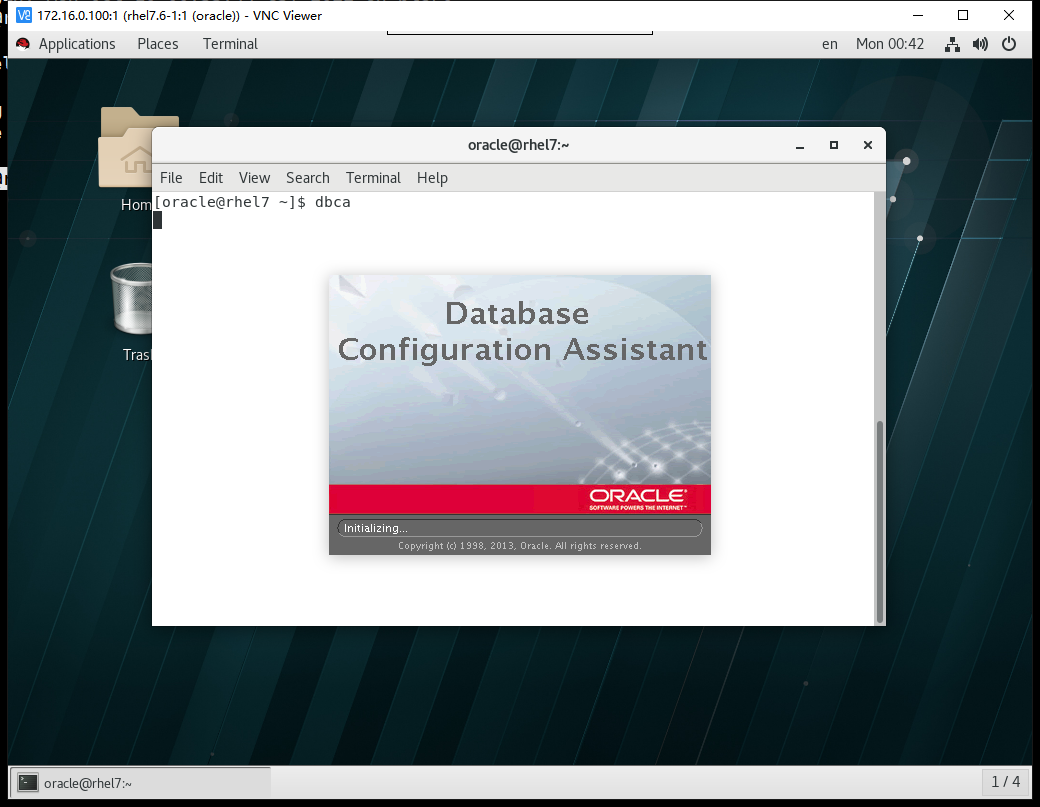Open the terminal Help menu

432,178
